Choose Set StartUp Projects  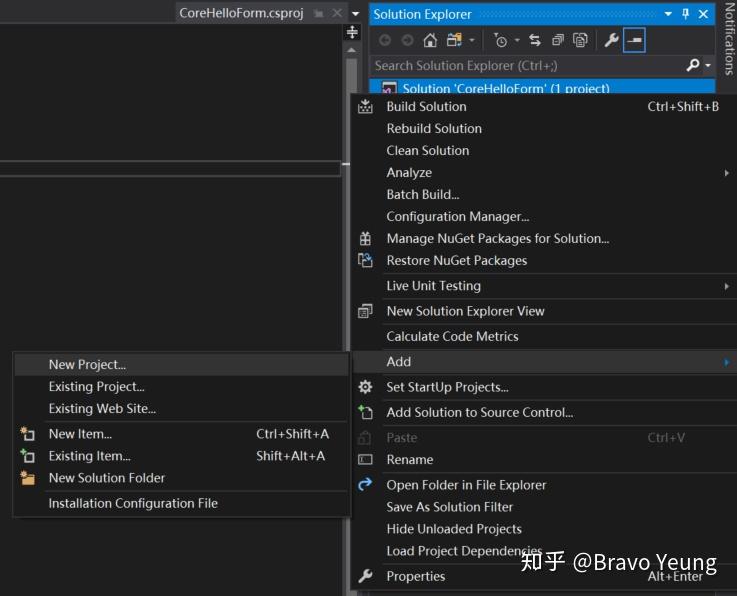click(x=544, y=387)
